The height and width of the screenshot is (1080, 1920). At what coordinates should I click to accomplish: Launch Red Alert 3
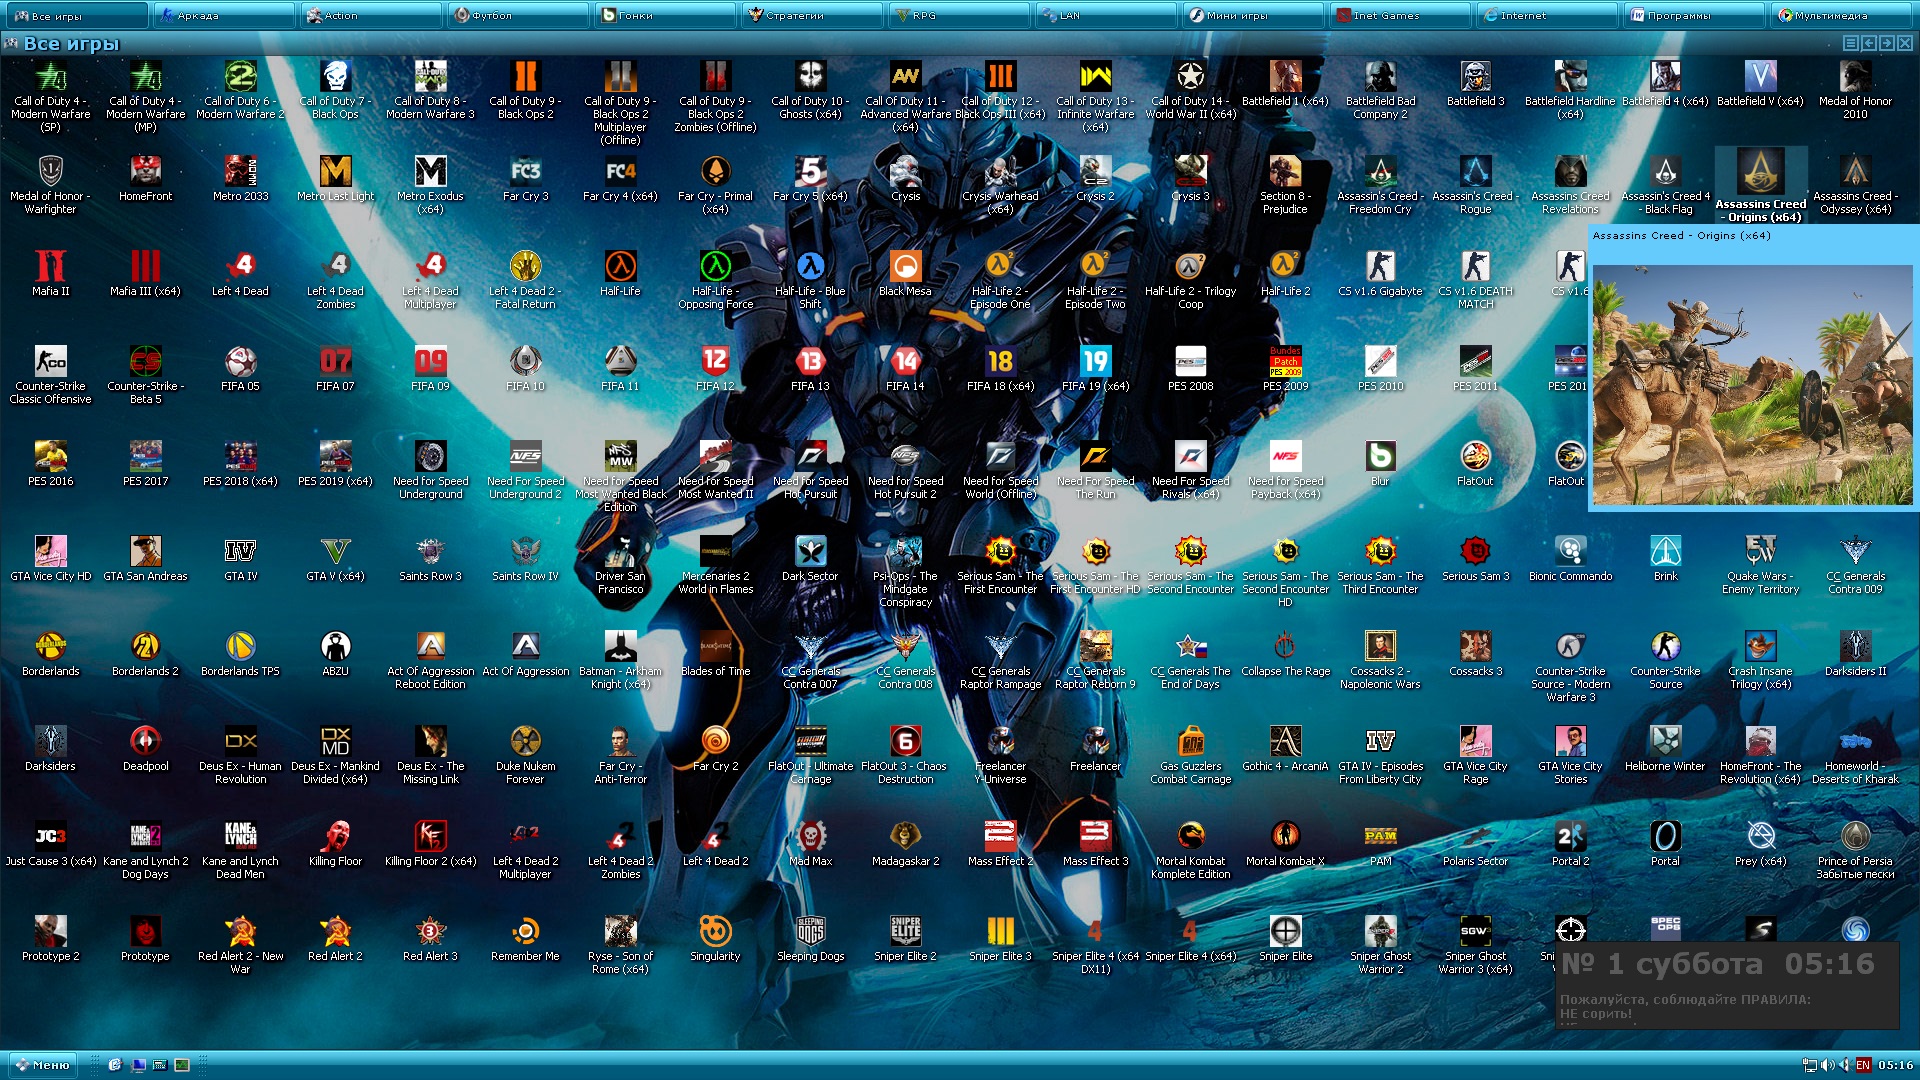(430, 939)
